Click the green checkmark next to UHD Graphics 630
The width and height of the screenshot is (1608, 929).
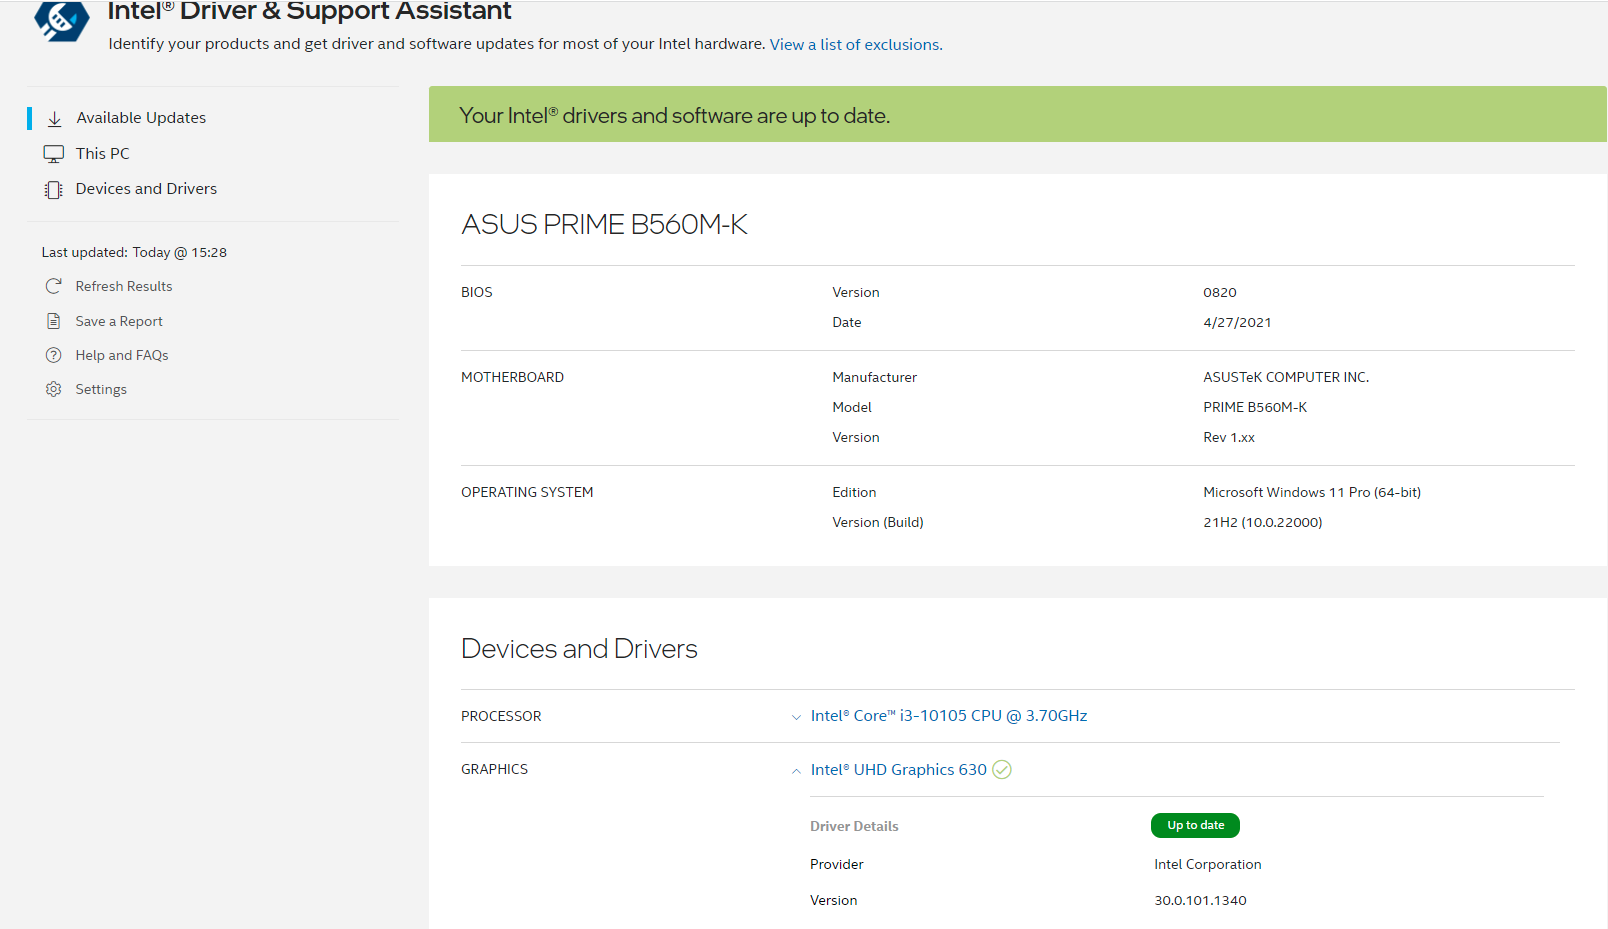[x=1002, y=769]
